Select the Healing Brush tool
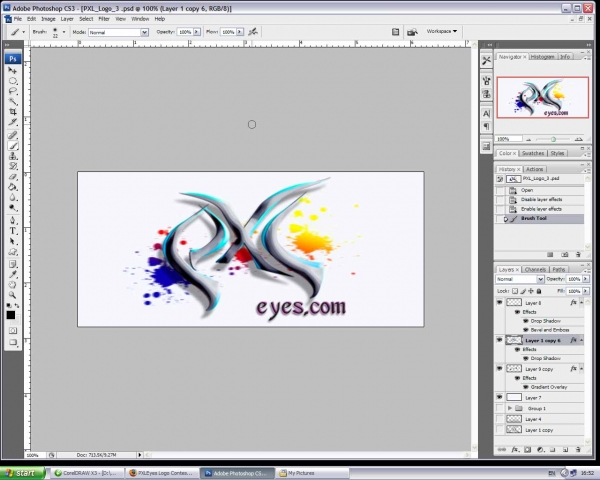 pos(13,135)
